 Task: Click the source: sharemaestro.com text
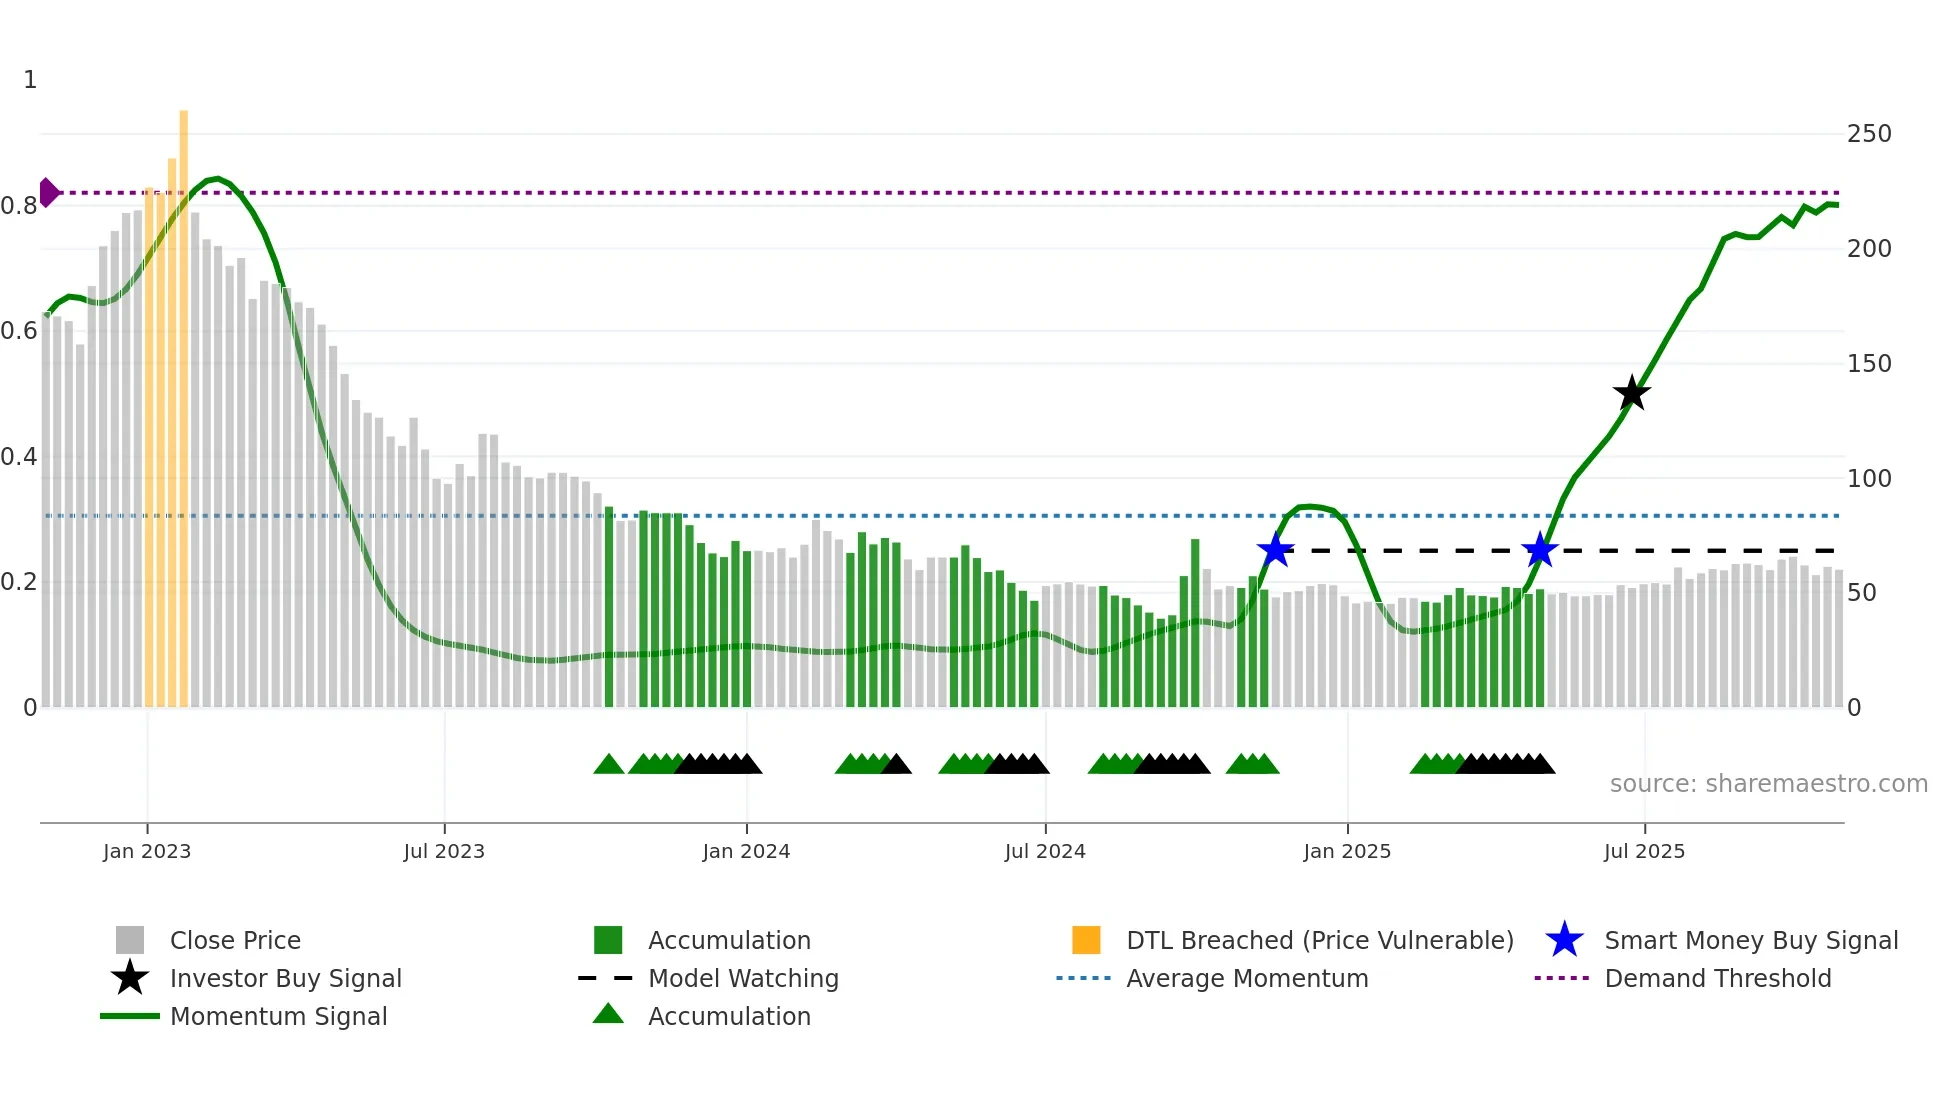[x=1768, y=783]
